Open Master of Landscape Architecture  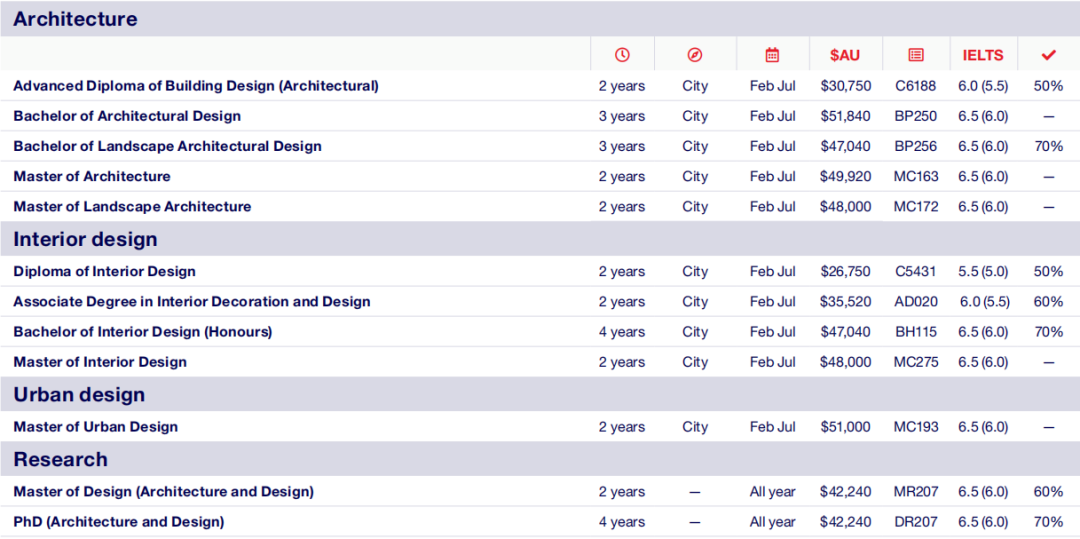[132, 207]
